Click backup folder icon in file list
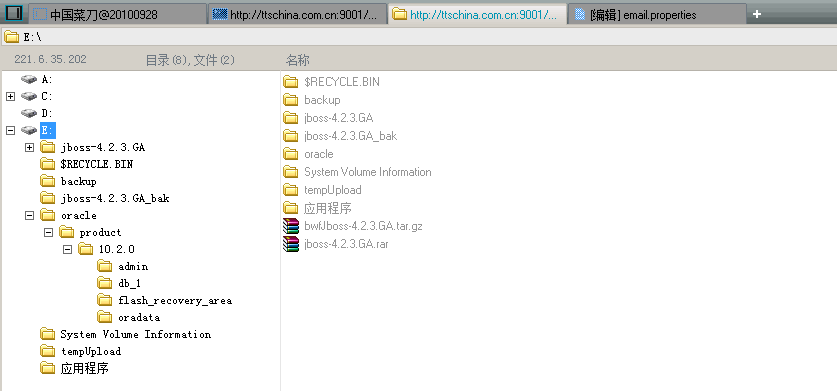 click(291, 100)
